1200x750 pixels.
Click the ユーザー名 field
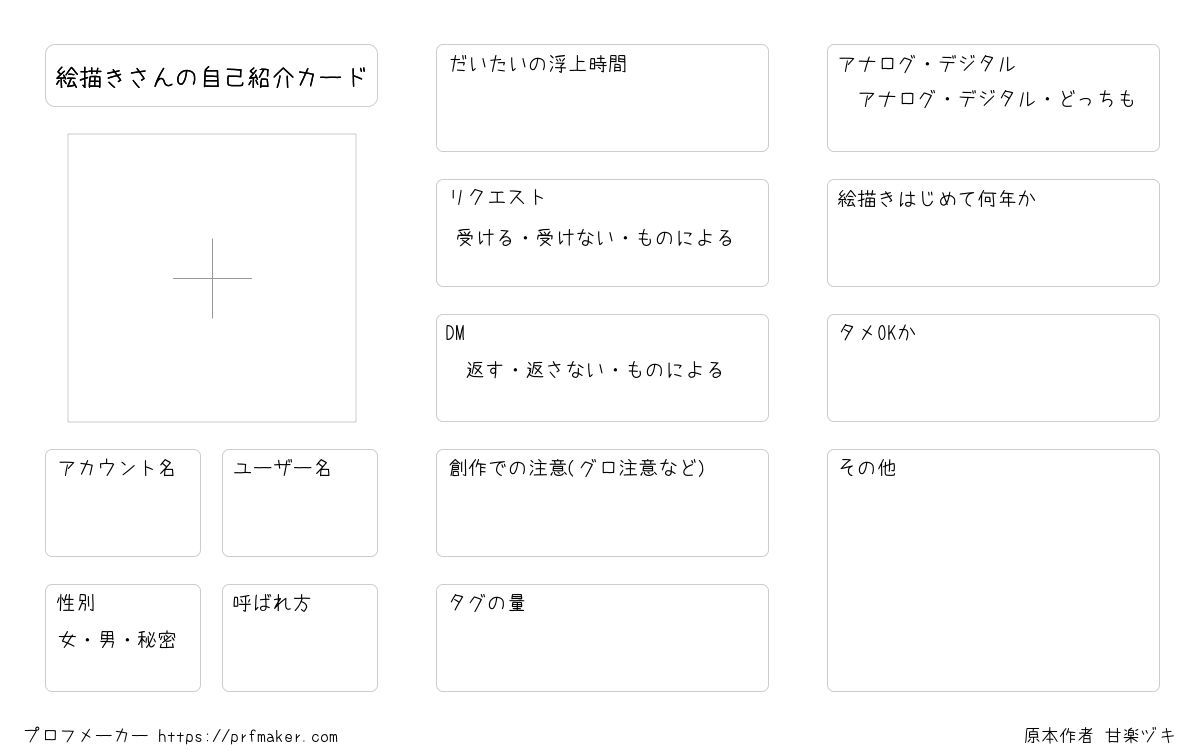[300, 503]
